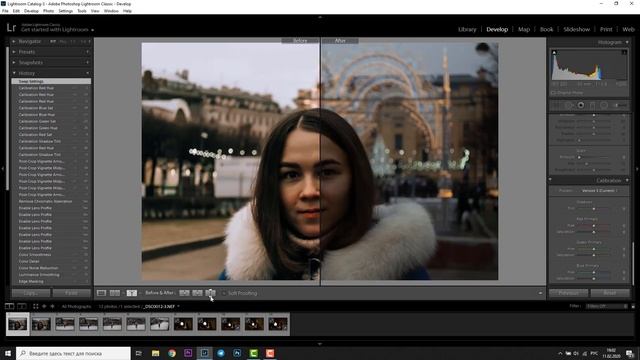Open Google Chrome from taskbar
The width and height of the screenshot is (640, 360).
point(172,353)
